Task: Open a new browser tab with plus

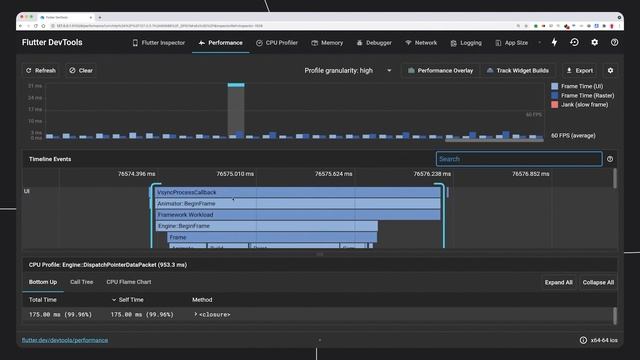Action: point(100,18)
